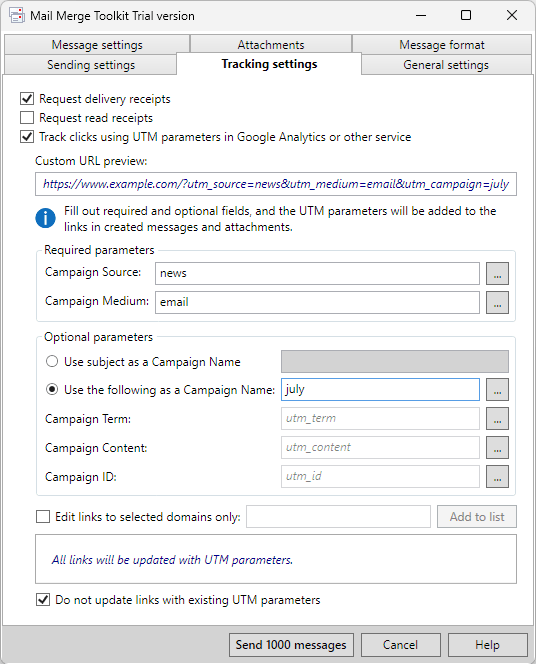Click the Help button
This screenshot has height=664, width=536.
point(487,645)
